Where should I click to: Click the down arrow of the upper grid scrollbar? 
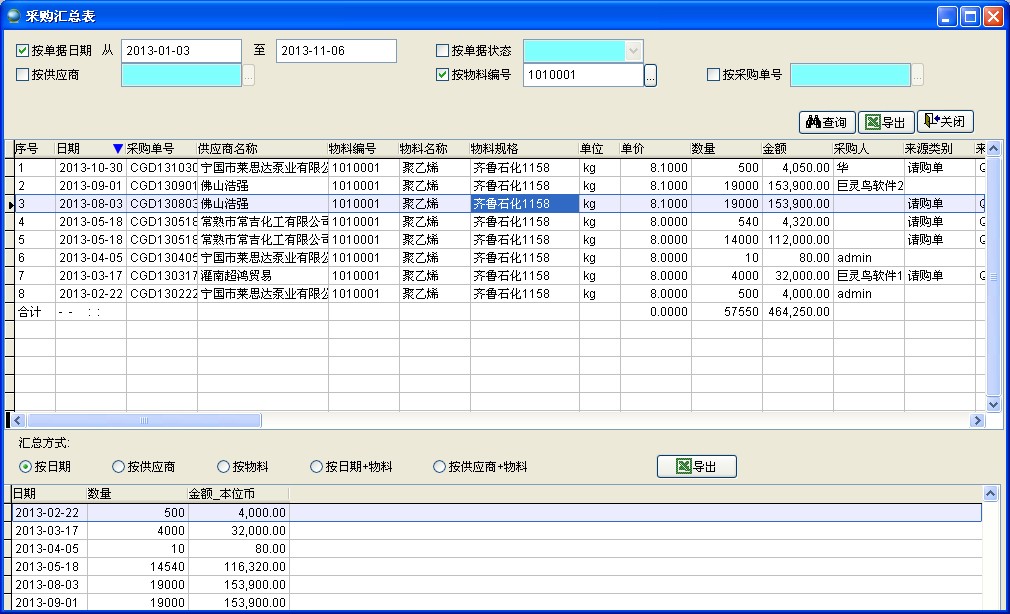(x=993, y=404)
